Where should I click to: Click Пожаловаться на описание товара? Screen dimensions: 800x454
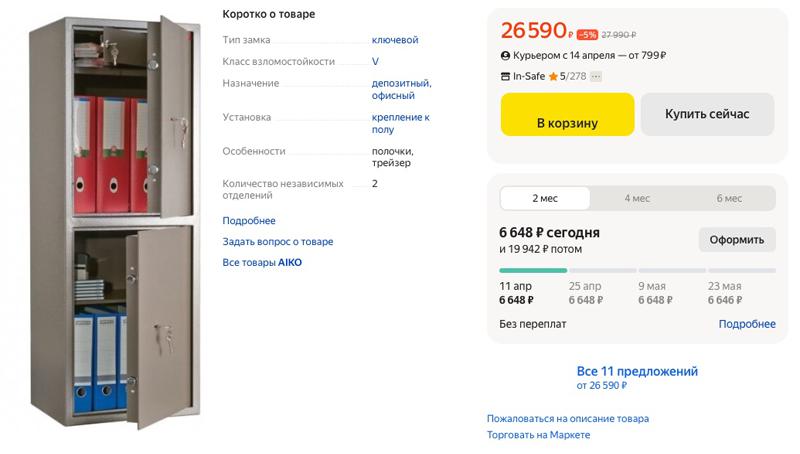click(x=567, y=418)
